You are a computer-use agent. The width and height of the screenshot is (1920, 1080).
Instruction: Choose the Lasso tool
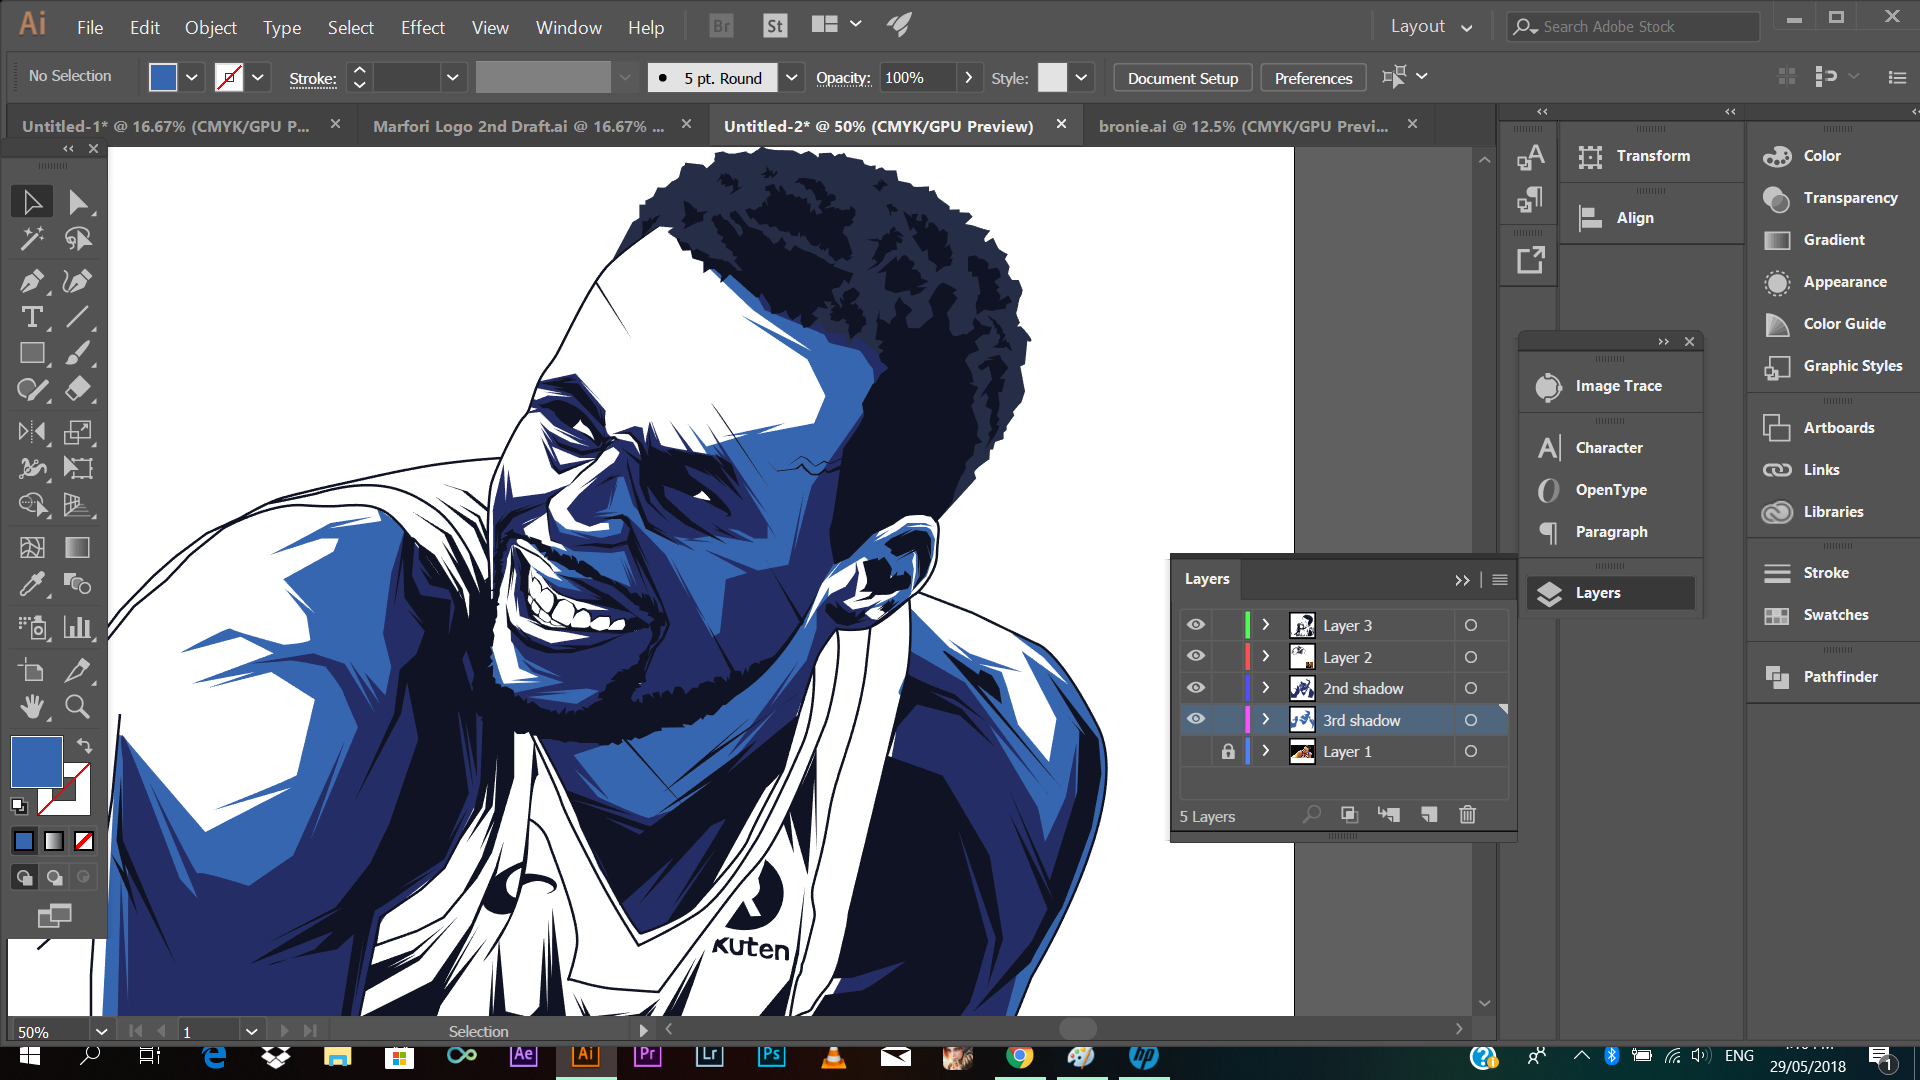(x=78, y=239)
